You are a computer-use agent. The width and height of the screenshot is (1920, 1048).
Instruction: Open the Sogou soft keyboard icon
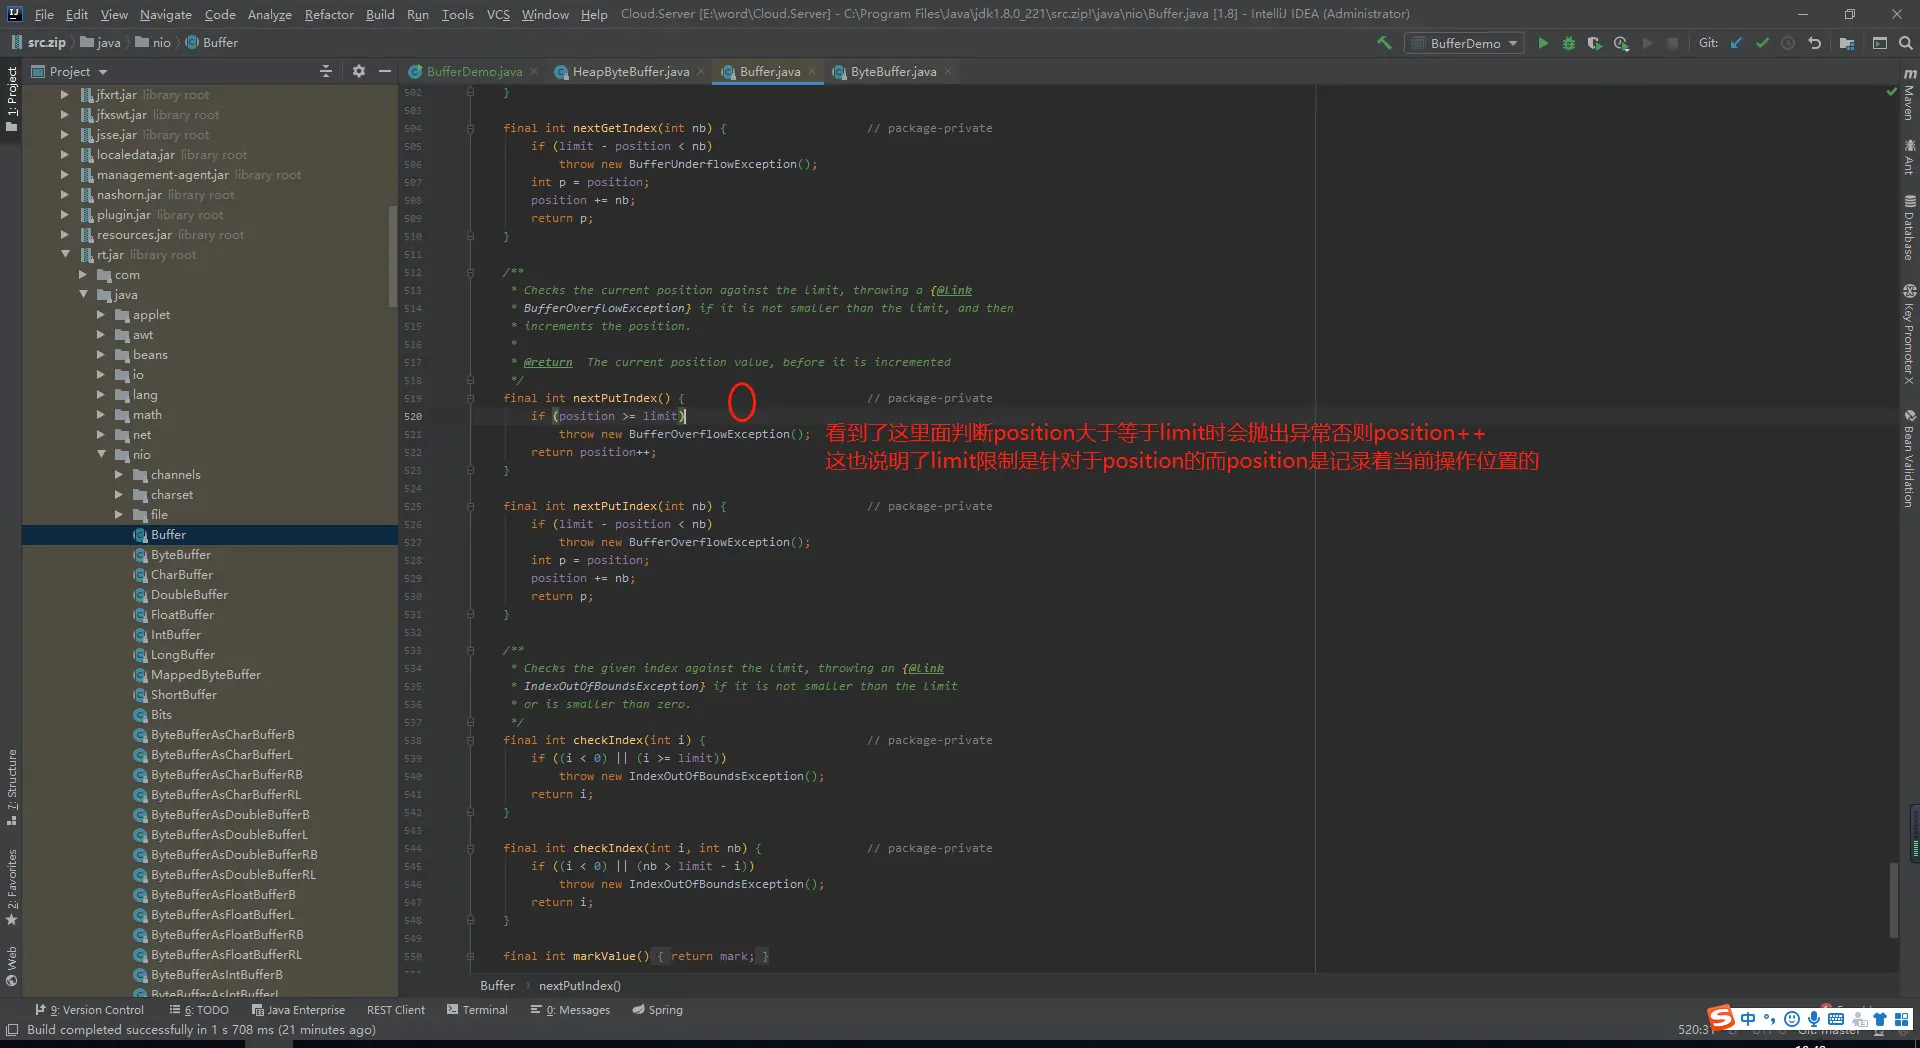(1836, 1019)
